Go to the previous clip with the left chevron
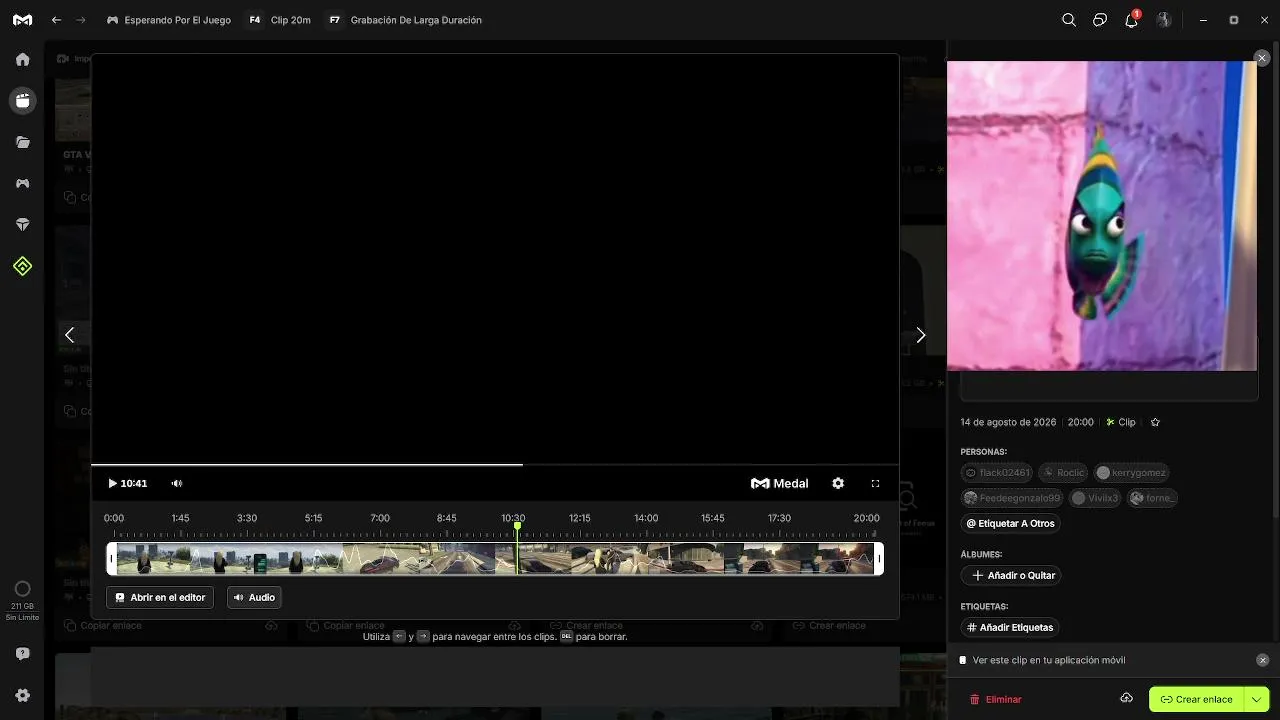The width and height of the screenshot is (1280, 720). (69, 335)
